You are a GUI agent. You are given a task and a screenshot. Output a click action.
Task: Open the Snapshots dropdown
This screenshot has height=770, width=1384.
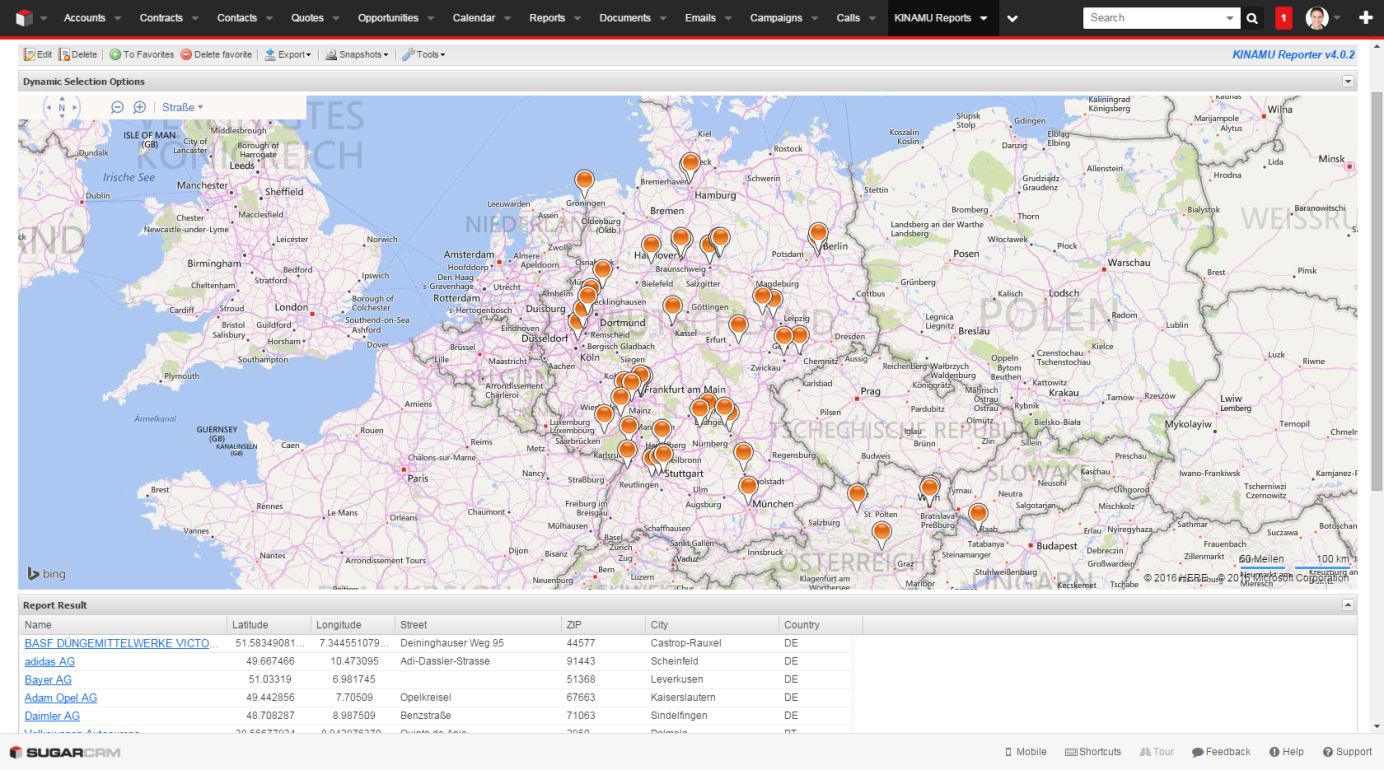[x=357, y=55]
